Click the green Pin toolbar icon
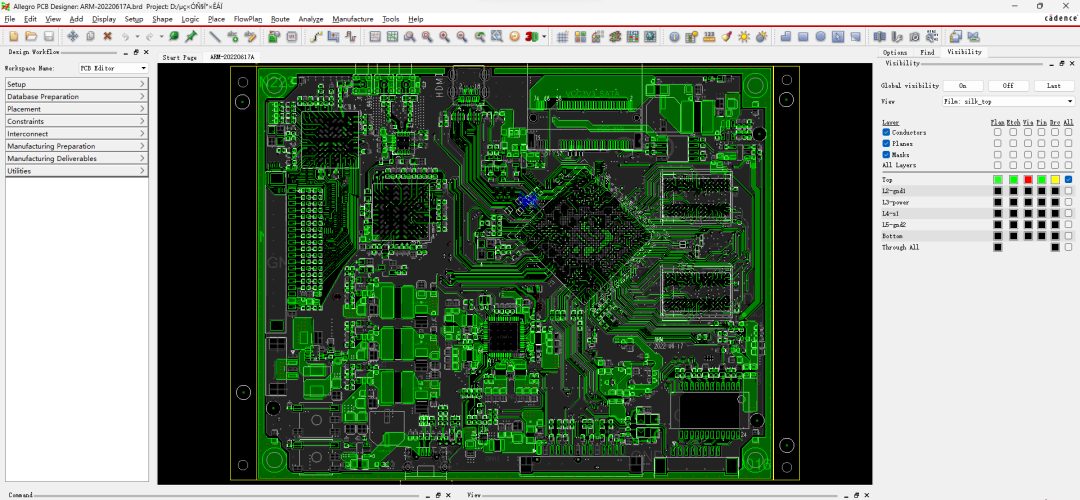This screenshot has width=1080, height=500. [191, 37]
